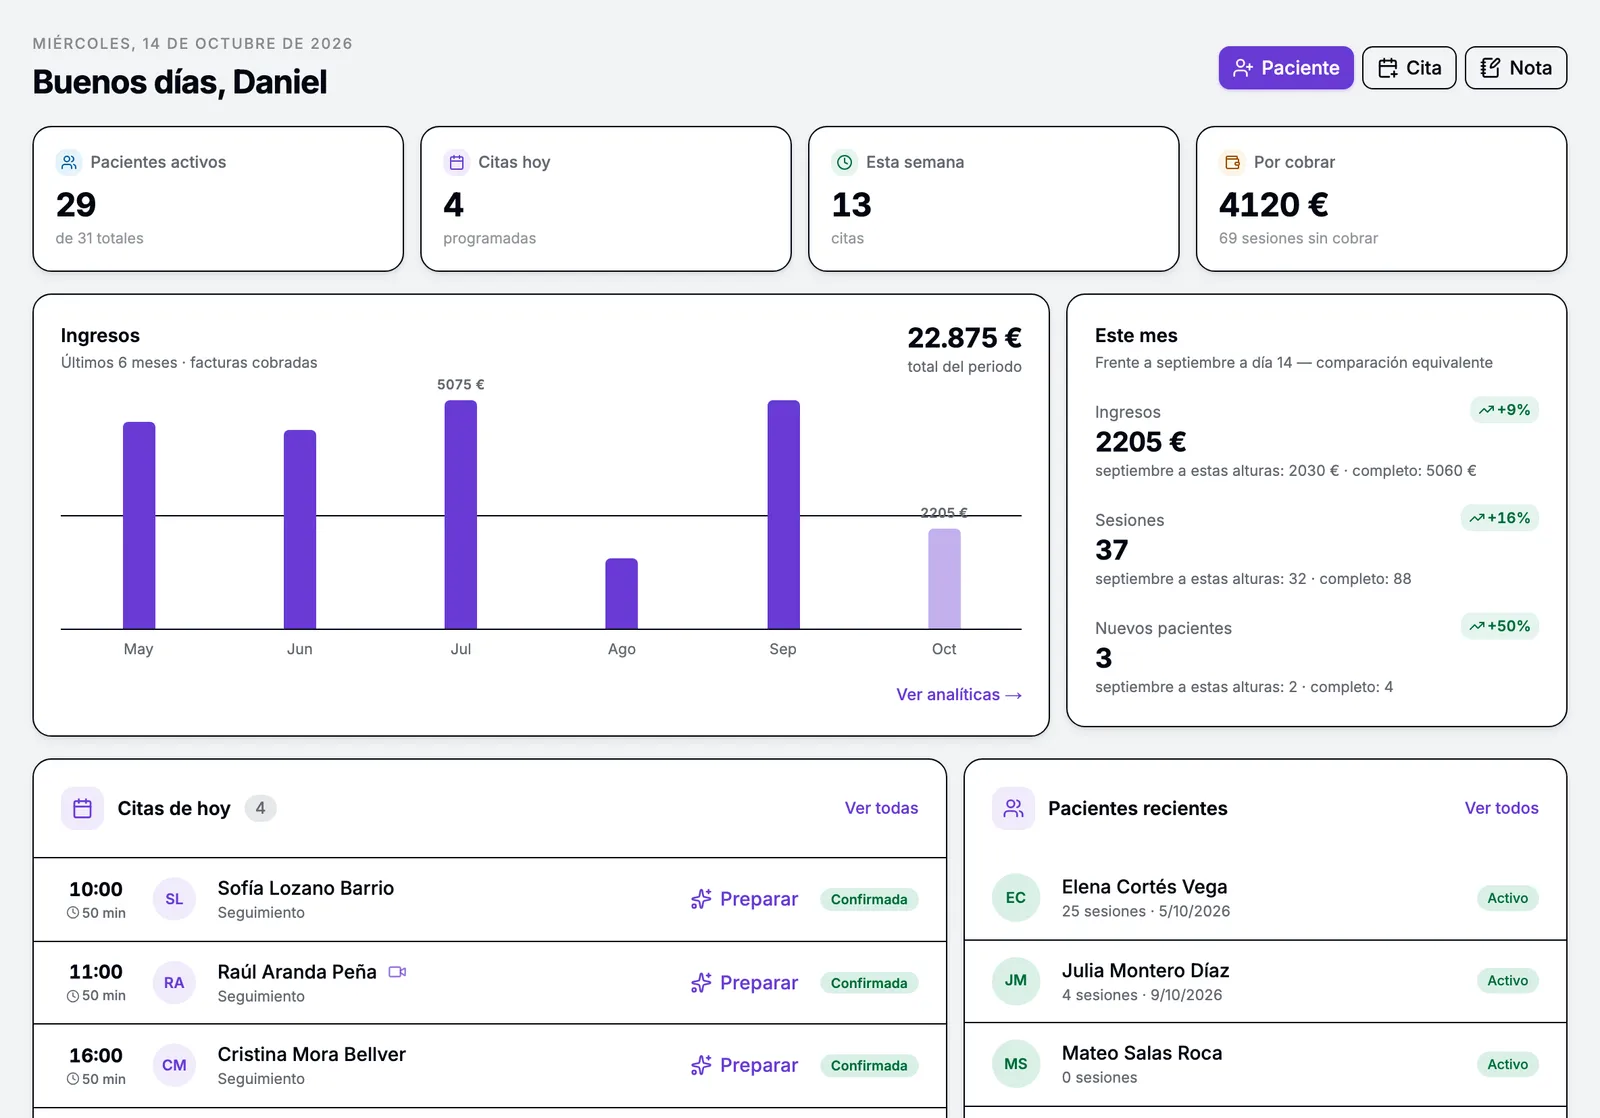This screenshot has width=1600, height=1118.
Task: Click the Confirmada badge on Raúl's appointment
Action: click(869, 983)
